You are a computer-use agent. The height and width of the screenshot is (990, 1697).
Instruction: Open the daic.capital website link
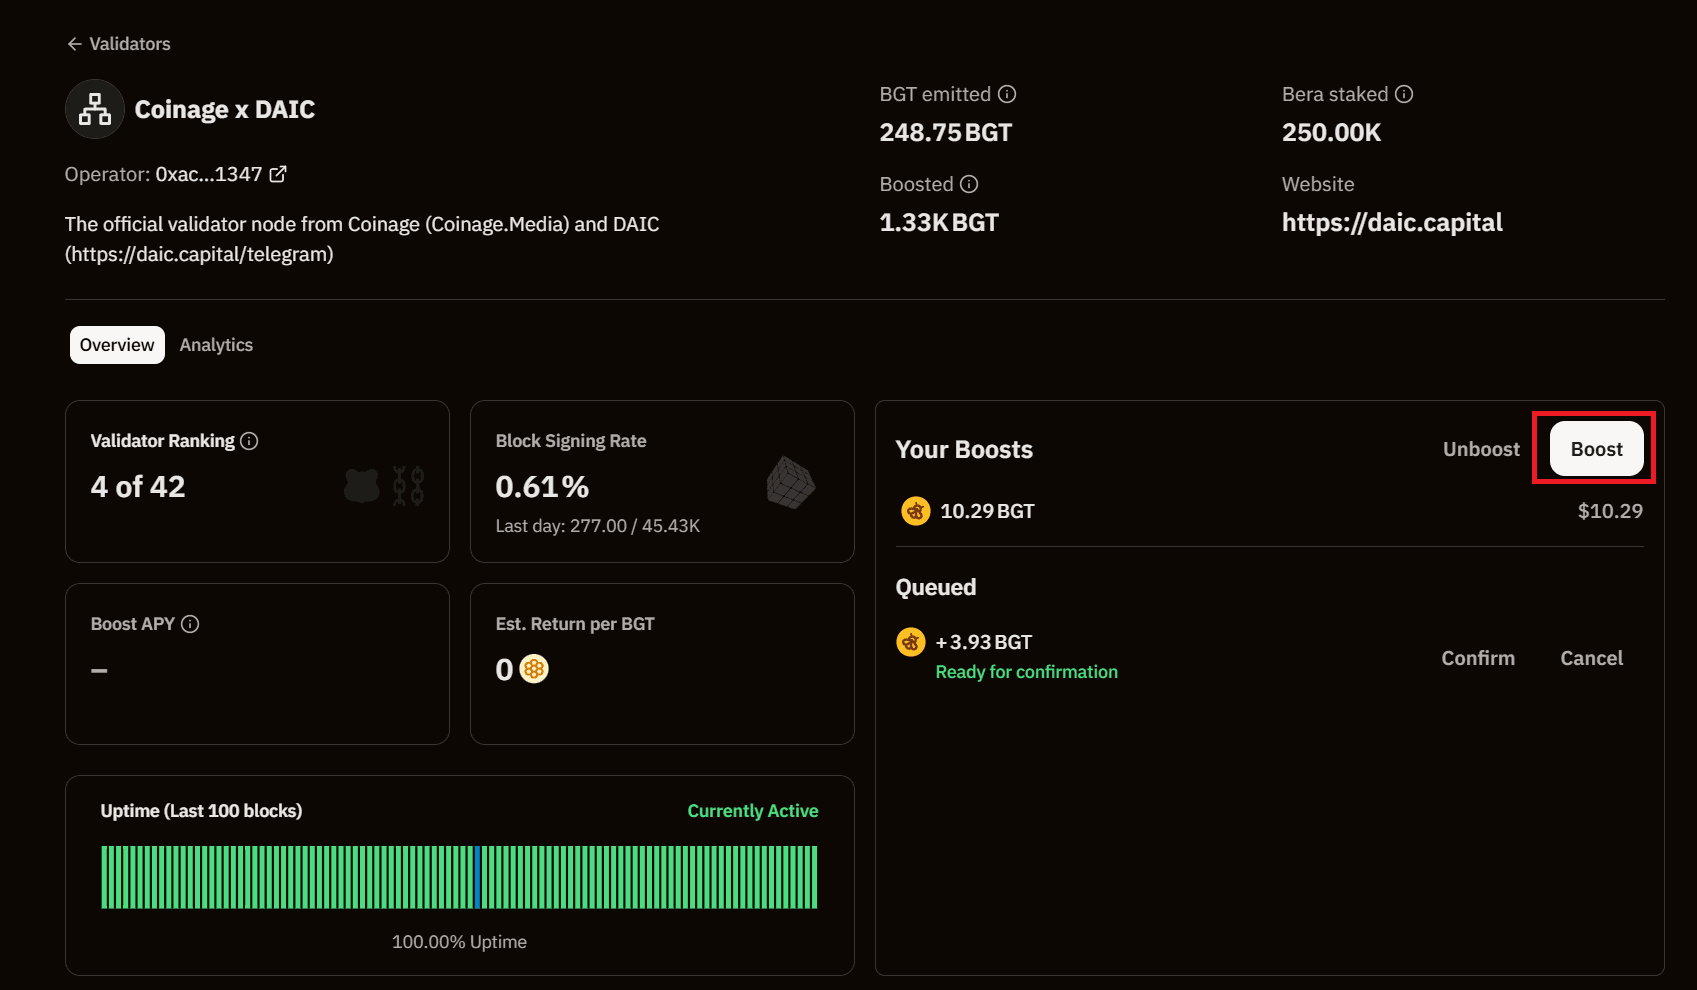click(x=1391, y=222)
